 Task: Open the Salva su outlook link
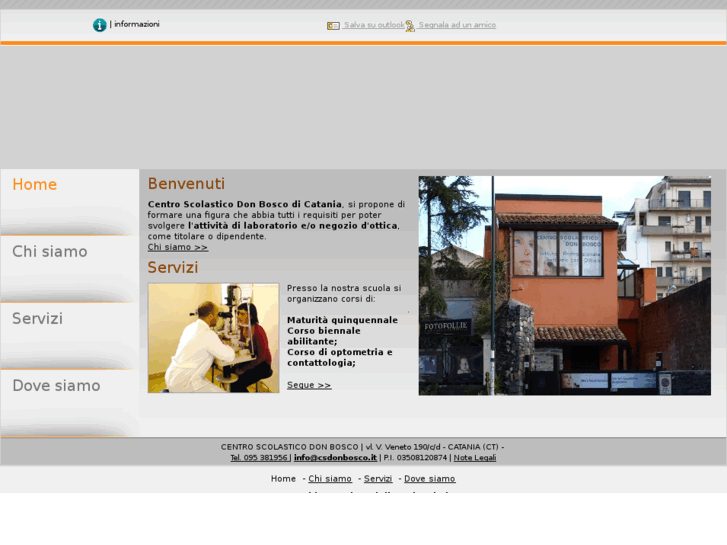[x=374, y=25]
